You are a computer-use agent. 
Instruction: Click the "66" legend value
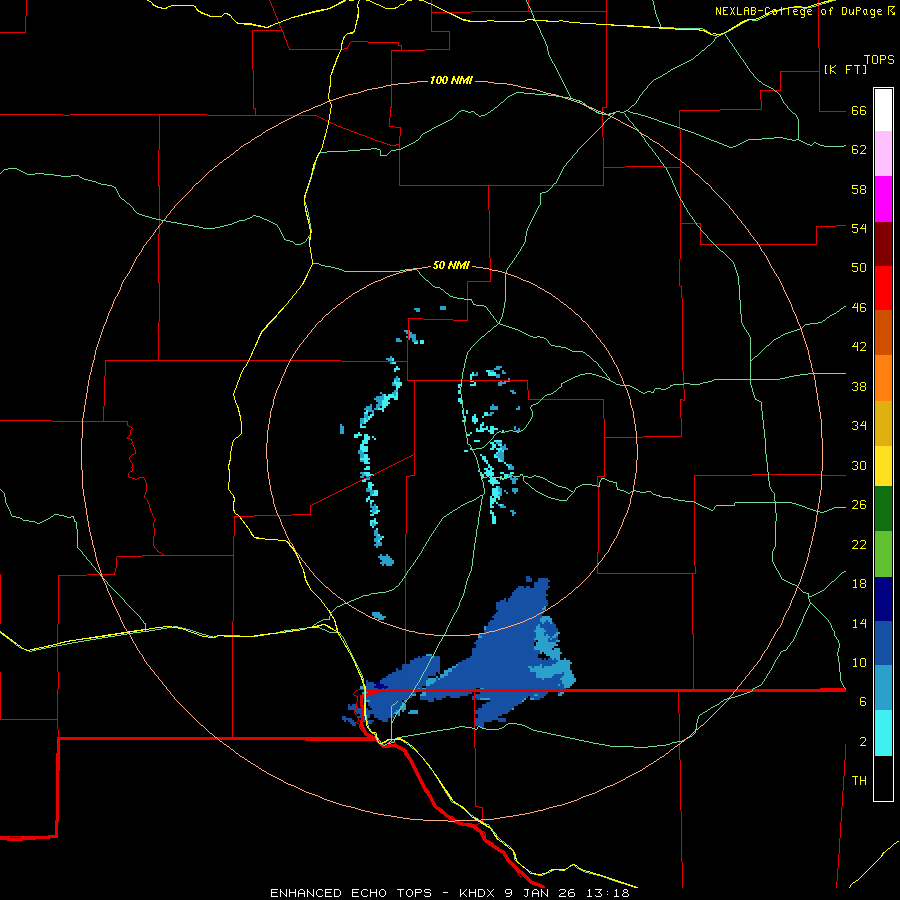[859, 111]
